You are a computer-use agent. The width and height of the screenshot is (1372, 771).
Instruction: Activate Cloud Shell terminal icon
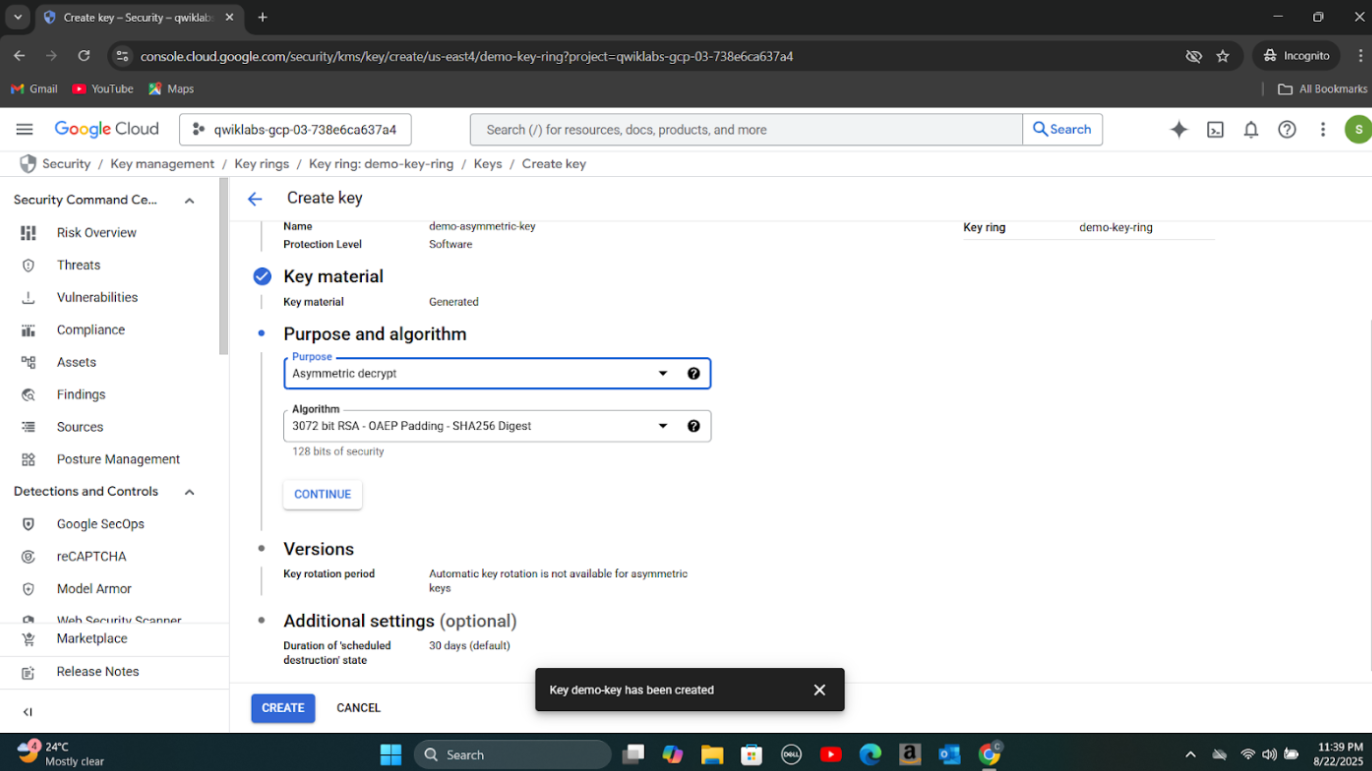[1215, 129]
